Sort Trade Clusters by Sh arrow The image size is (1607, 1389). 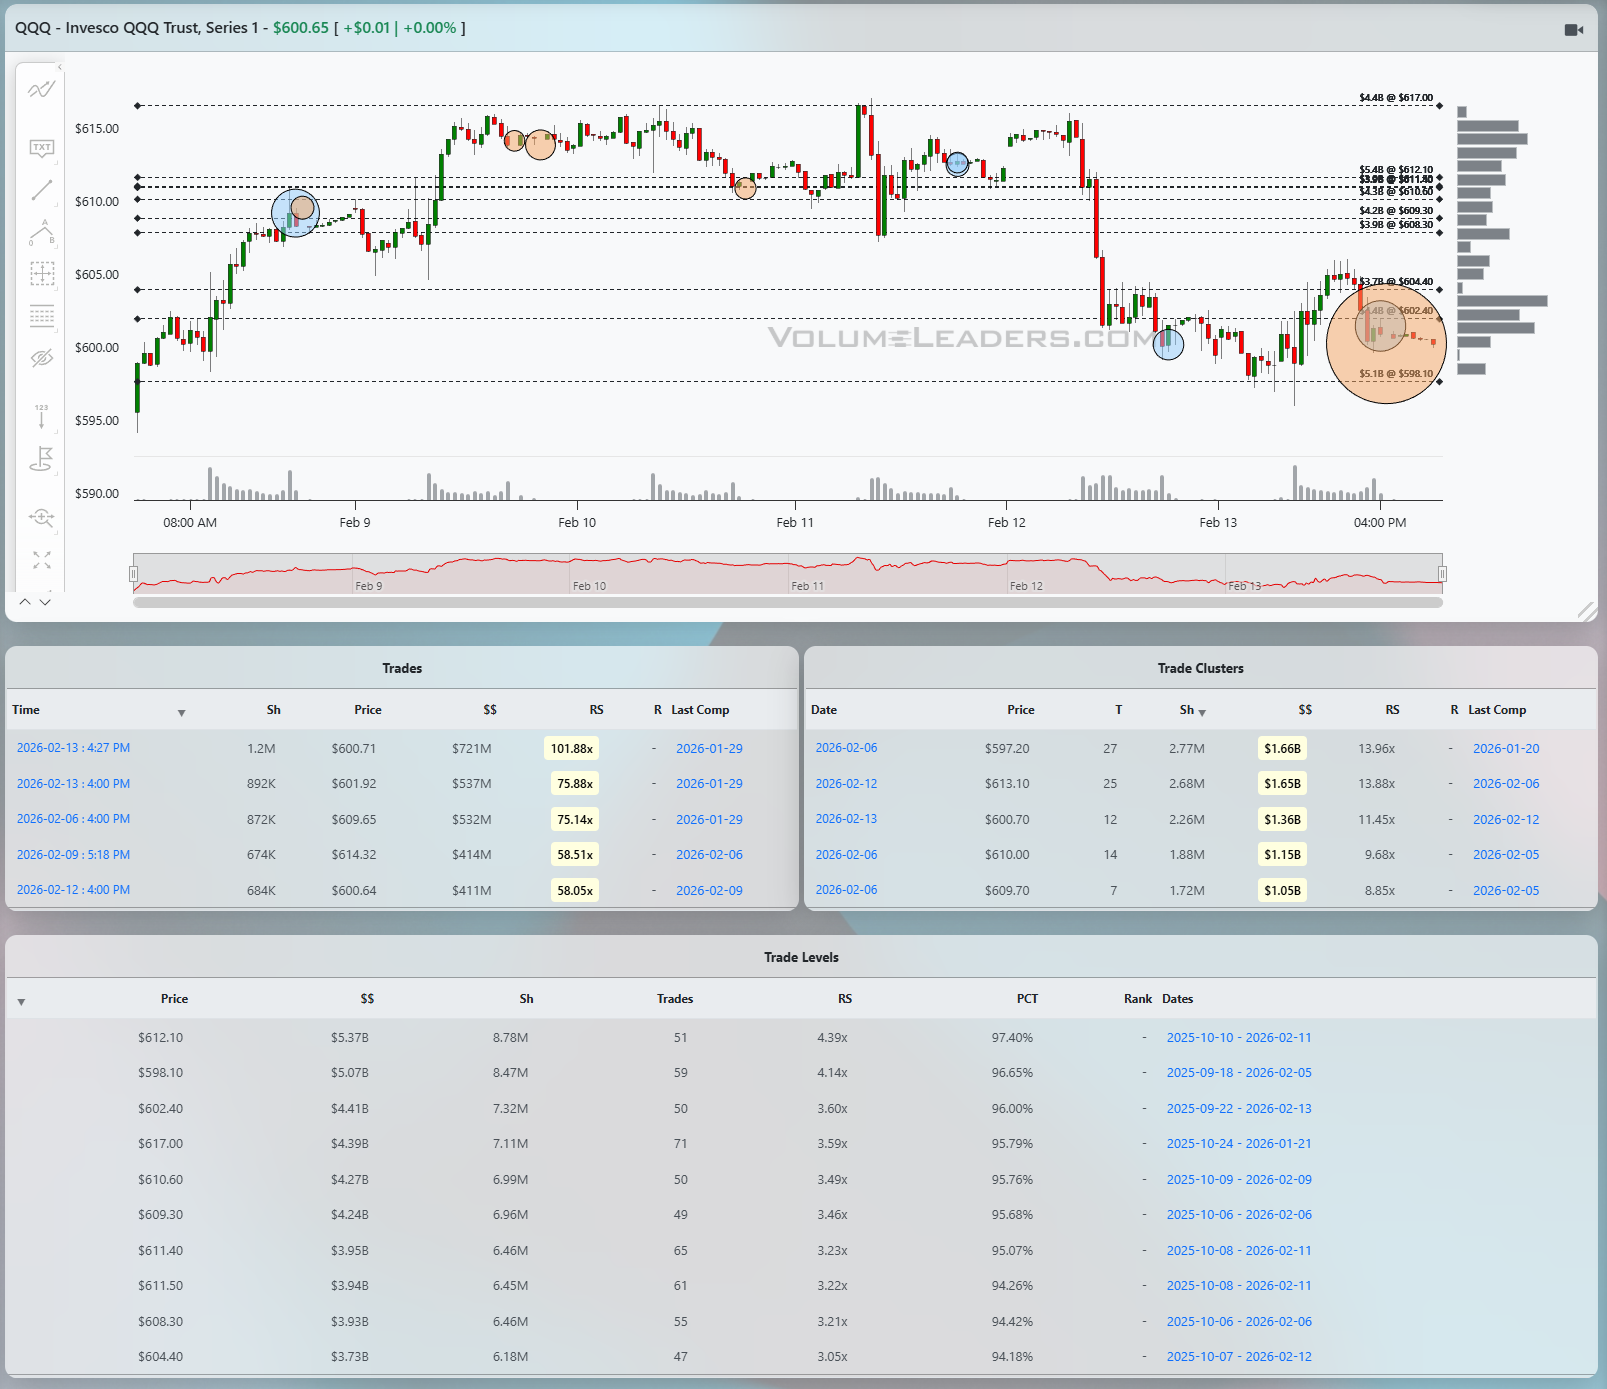point(1202,713)
